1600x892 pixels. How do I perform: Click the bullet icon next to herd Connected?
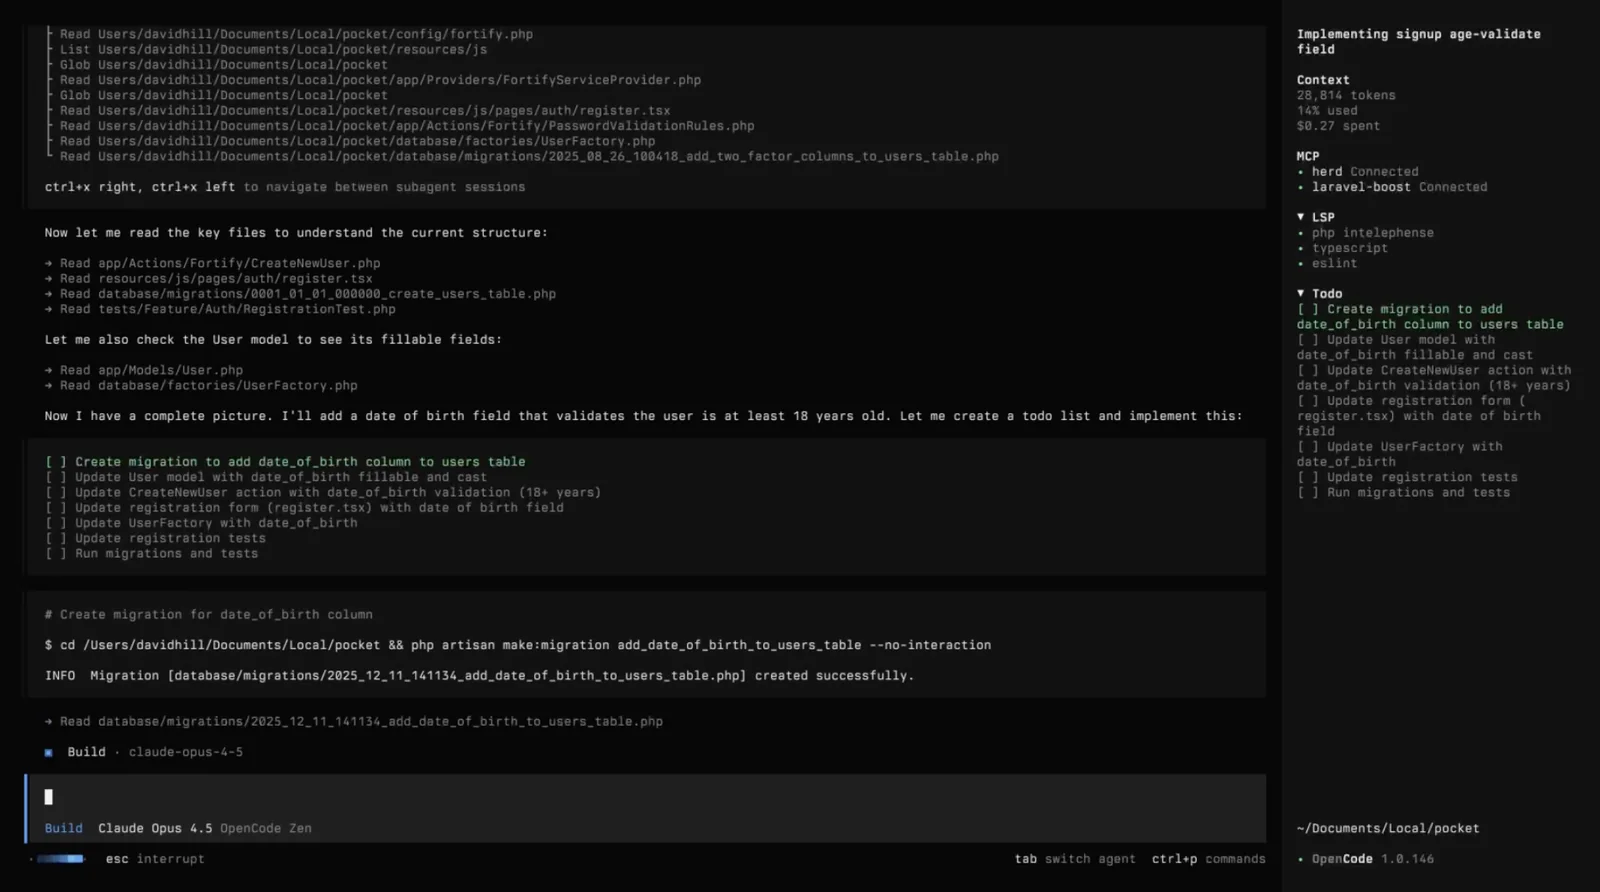point(1300,172)
